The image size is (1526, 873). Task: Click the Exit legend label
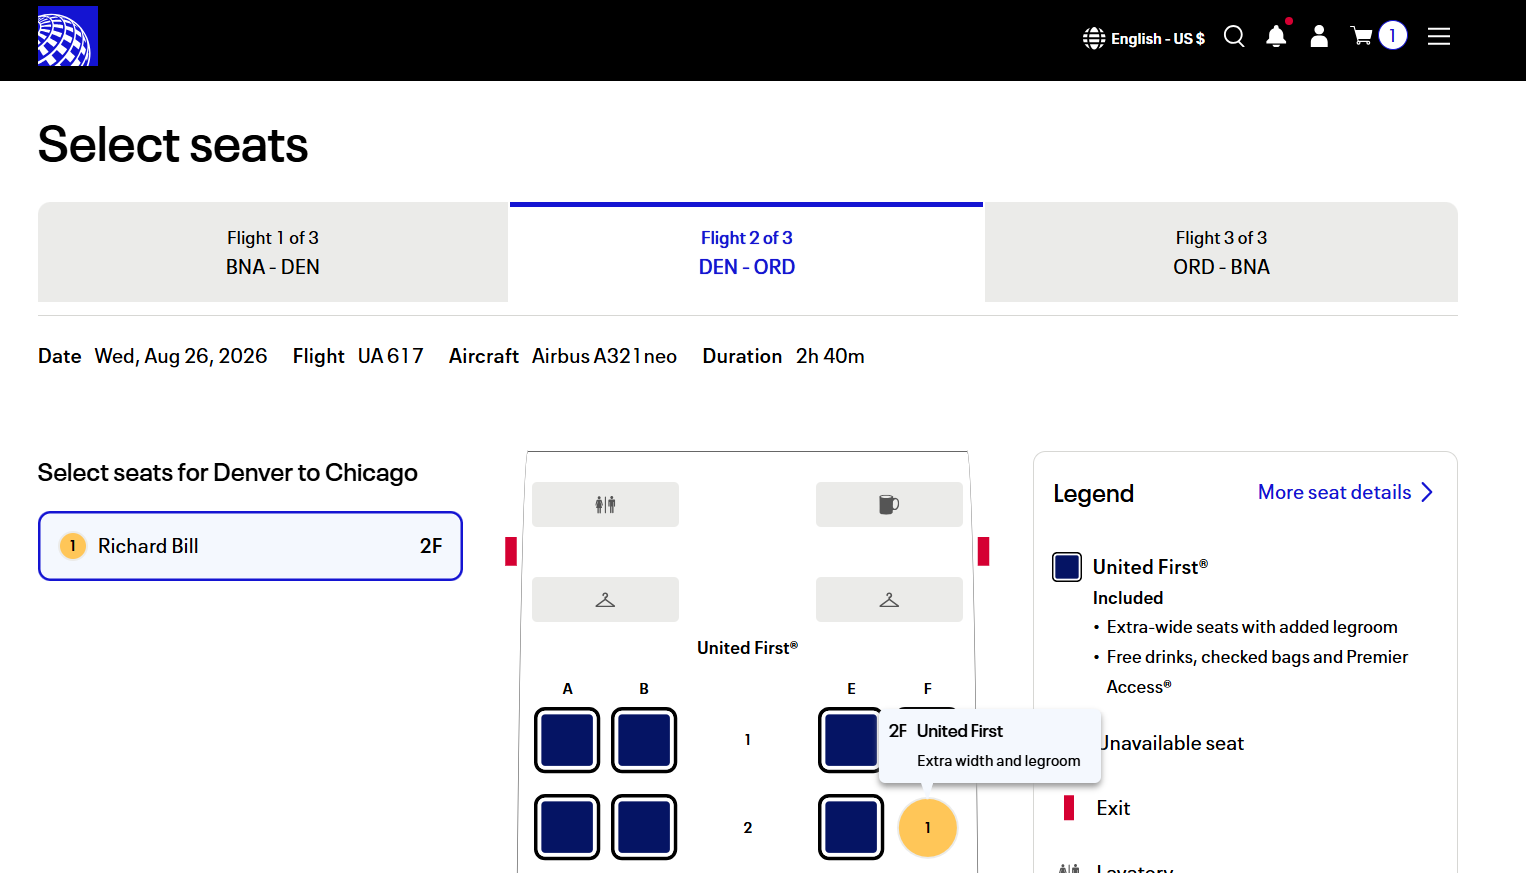(1113, 808)
